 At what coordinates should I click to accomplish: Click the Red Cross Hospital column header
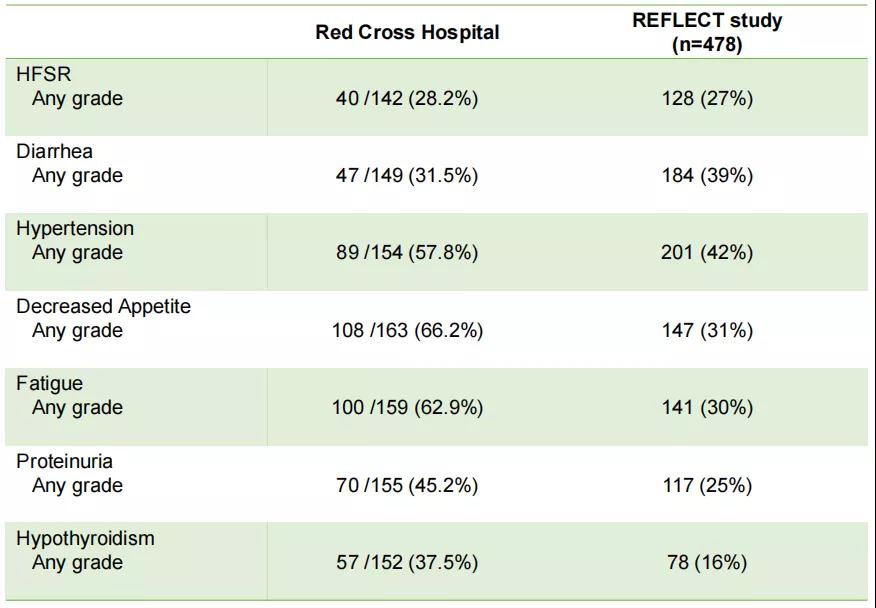[x=407, y=32]
